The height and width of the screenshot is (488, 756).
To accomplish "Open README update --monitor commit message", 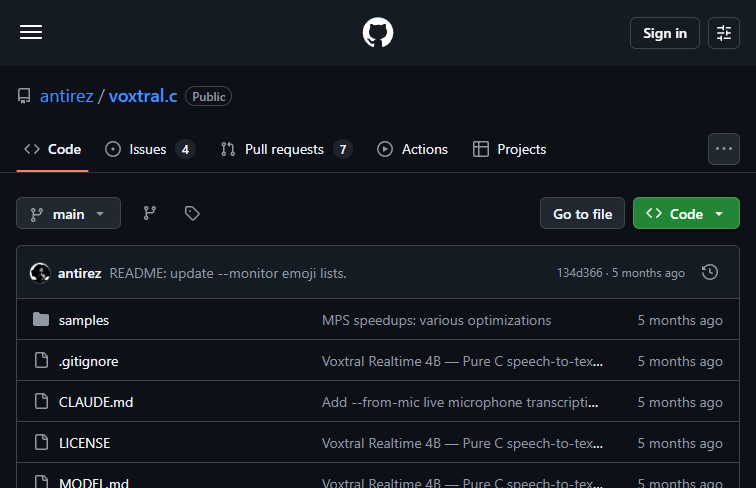I will click(228, 273).
